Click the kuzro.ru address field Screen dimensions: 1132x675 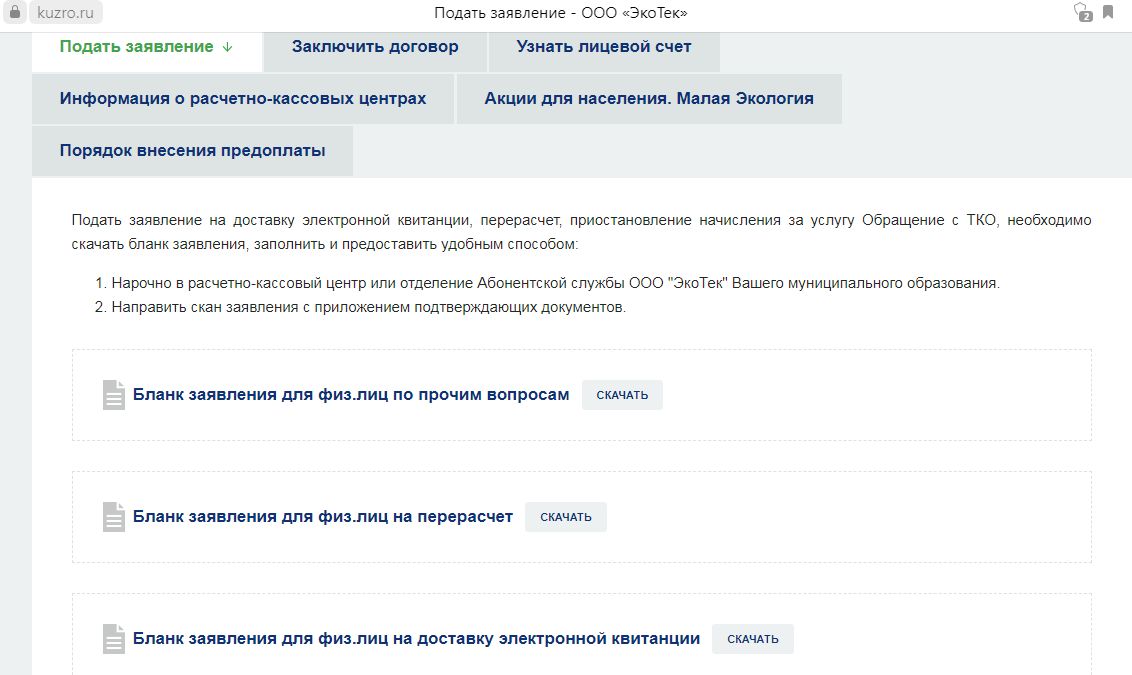pos(65,13)
